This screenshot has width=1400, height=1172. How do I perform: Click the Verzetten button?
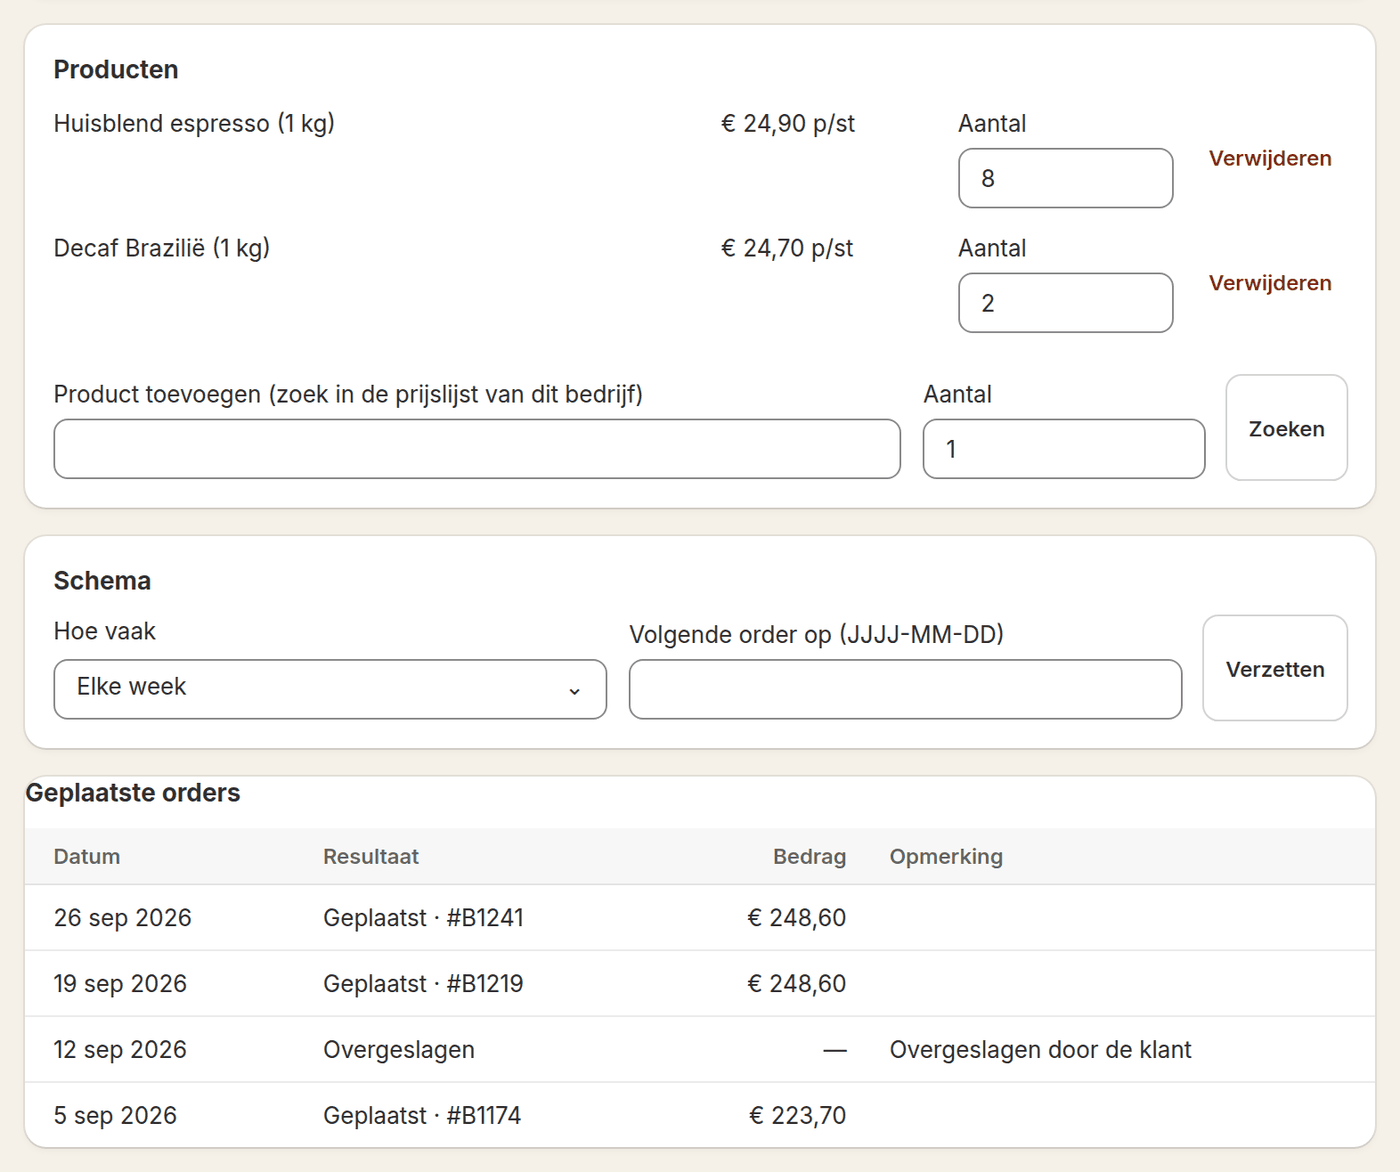pos(1275,668)
